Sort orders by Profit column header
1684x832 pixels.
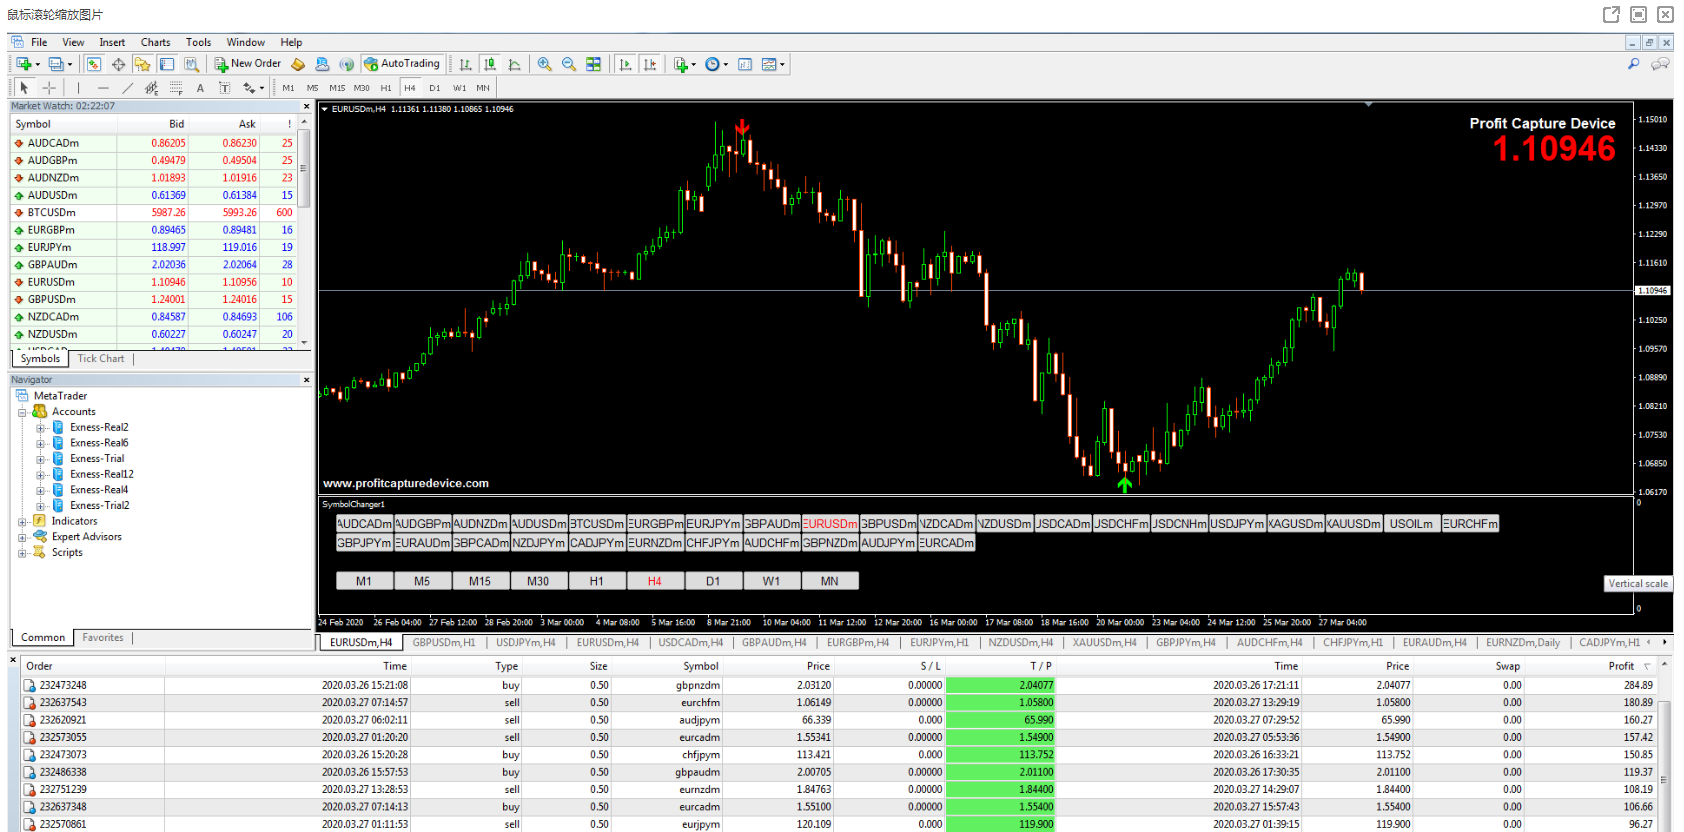[x=1621, y=666]
